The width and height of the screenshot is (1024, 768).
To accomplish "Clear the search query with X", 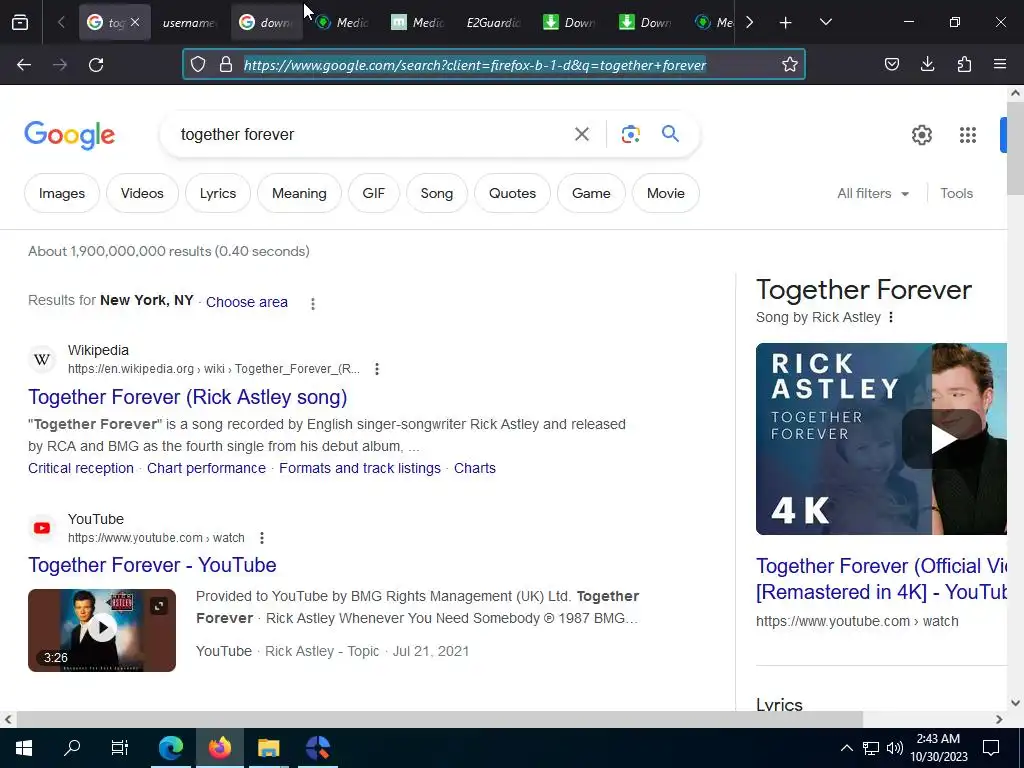I will point(581,135).
